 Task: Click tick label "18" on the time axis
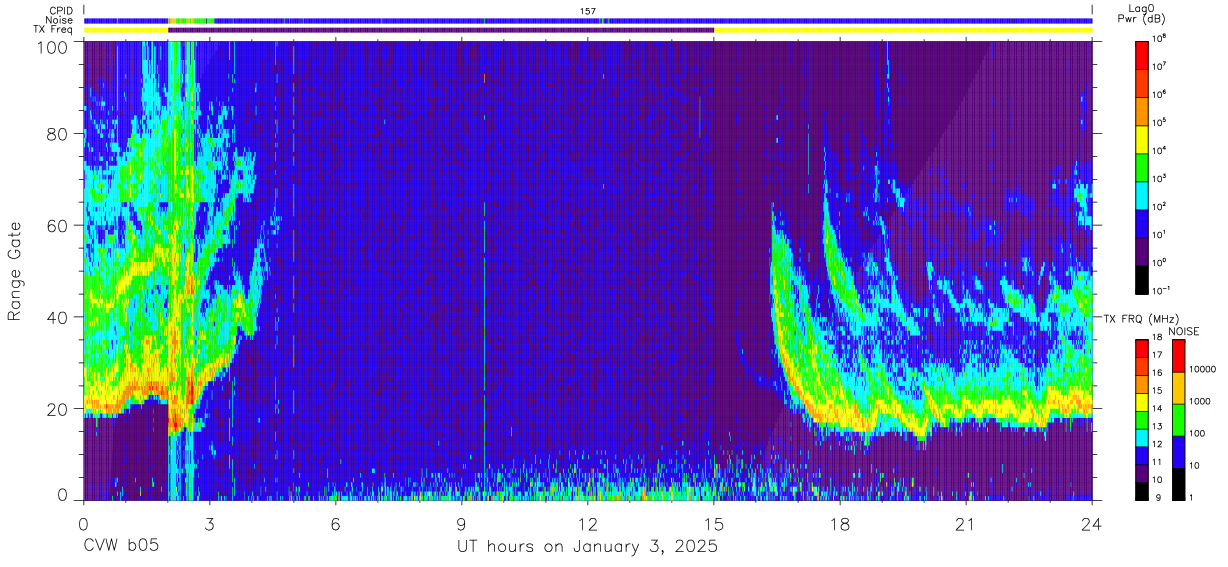pyautogui.click(x=840, y=525)
